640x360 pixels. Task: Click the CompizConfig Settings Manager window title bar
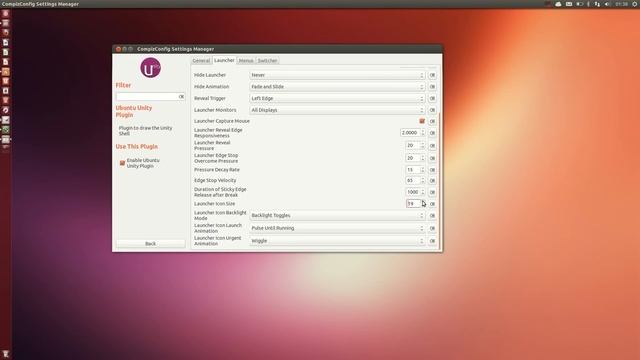coord(278,49)
